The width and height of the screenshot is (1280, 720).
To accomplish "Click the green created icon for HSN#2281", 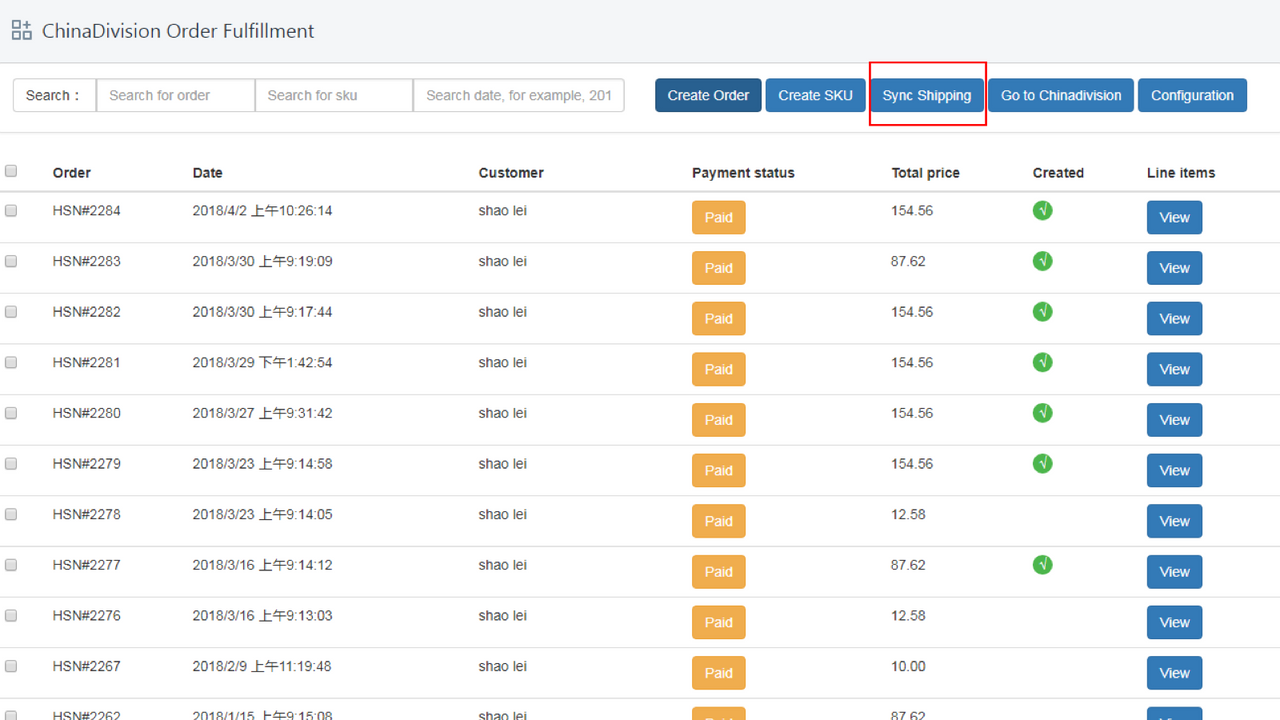I will pyautogui.click(x=1042, y=362).
